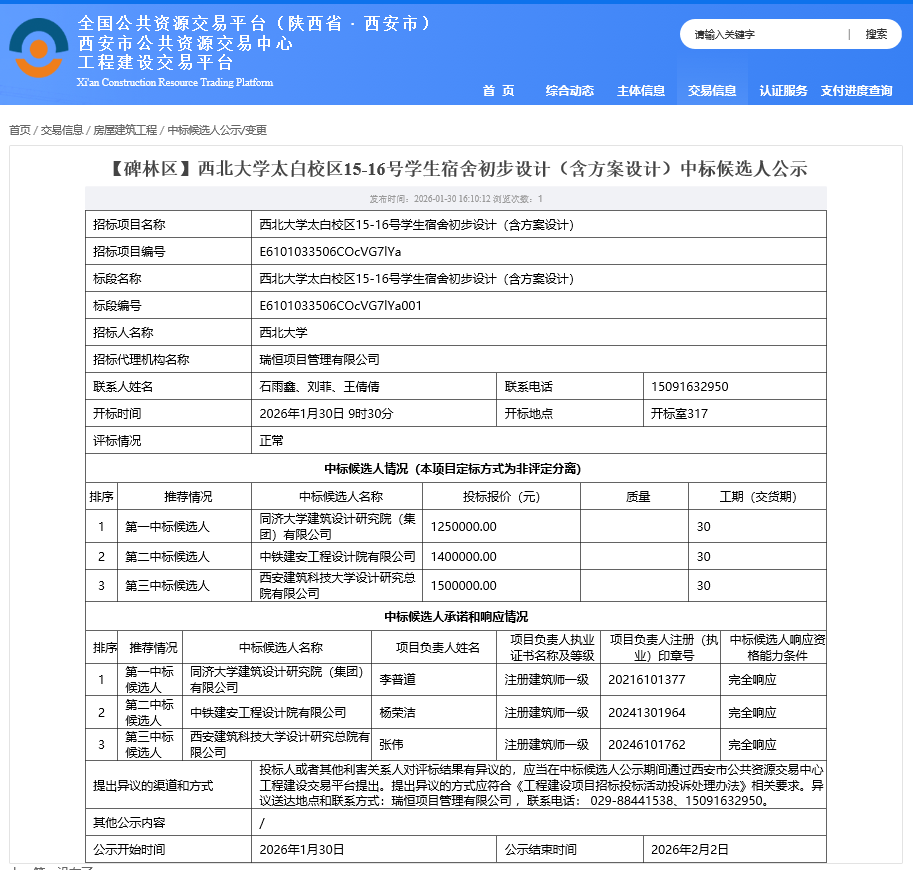Open the 首页 tab in navigation bar
The height and width of the screenshot is (870, 913).
[498, 91]
